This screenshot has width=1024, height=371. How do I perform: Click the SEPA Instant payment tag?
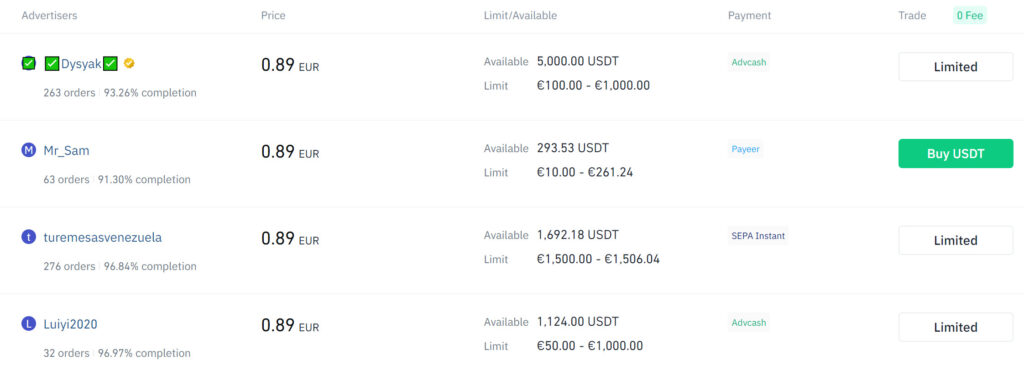pos(758,236)
